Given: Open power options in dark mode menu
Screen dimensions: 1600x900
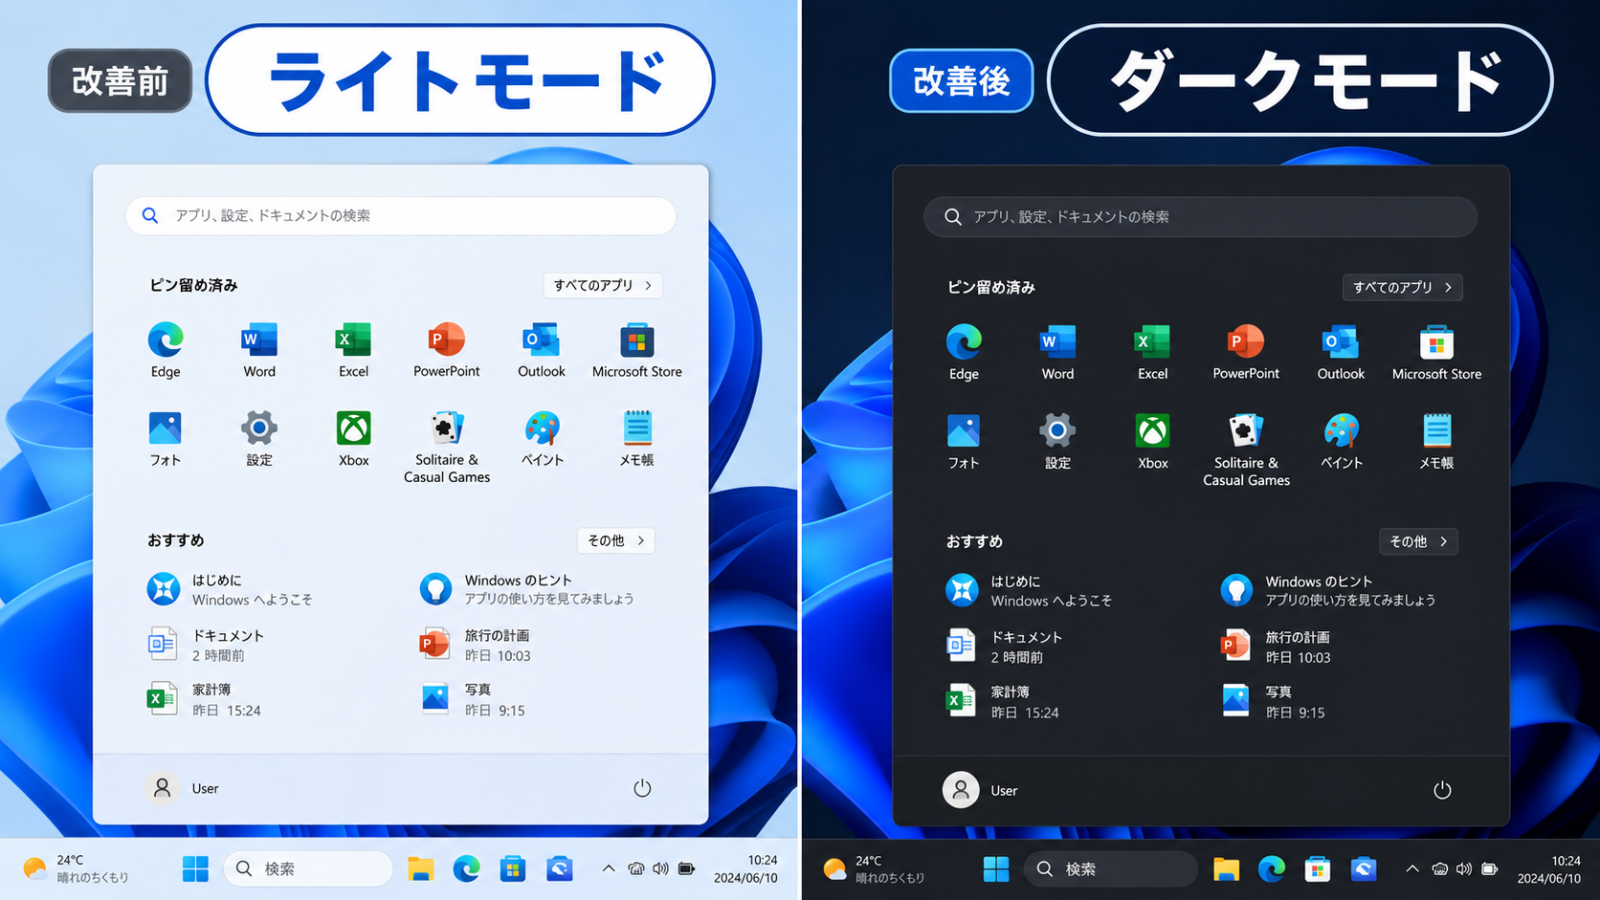Looking at the screenshot, I should point(1442,790).
